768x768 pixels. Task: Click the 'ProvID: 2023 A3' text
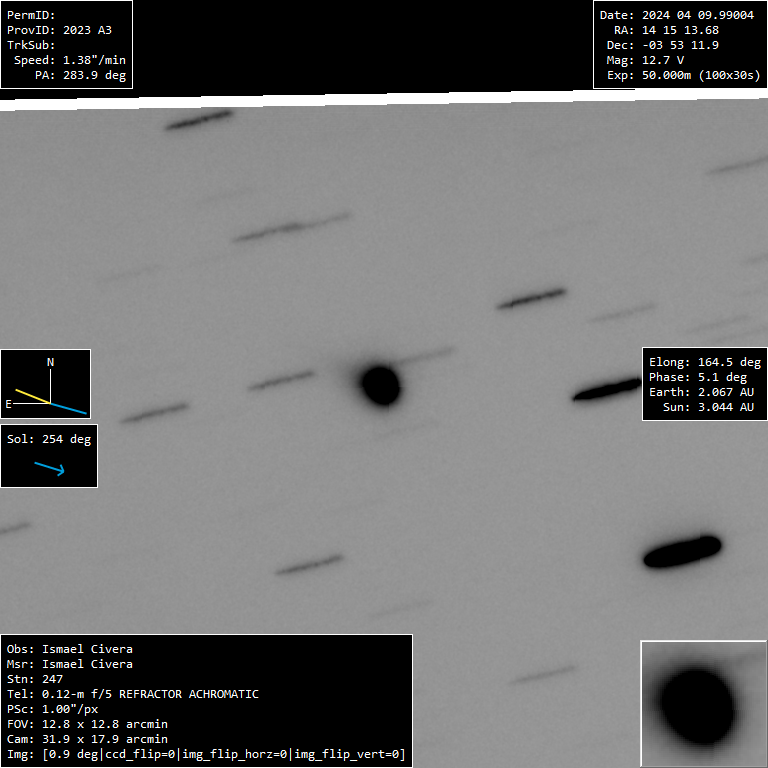pos(59,30)
